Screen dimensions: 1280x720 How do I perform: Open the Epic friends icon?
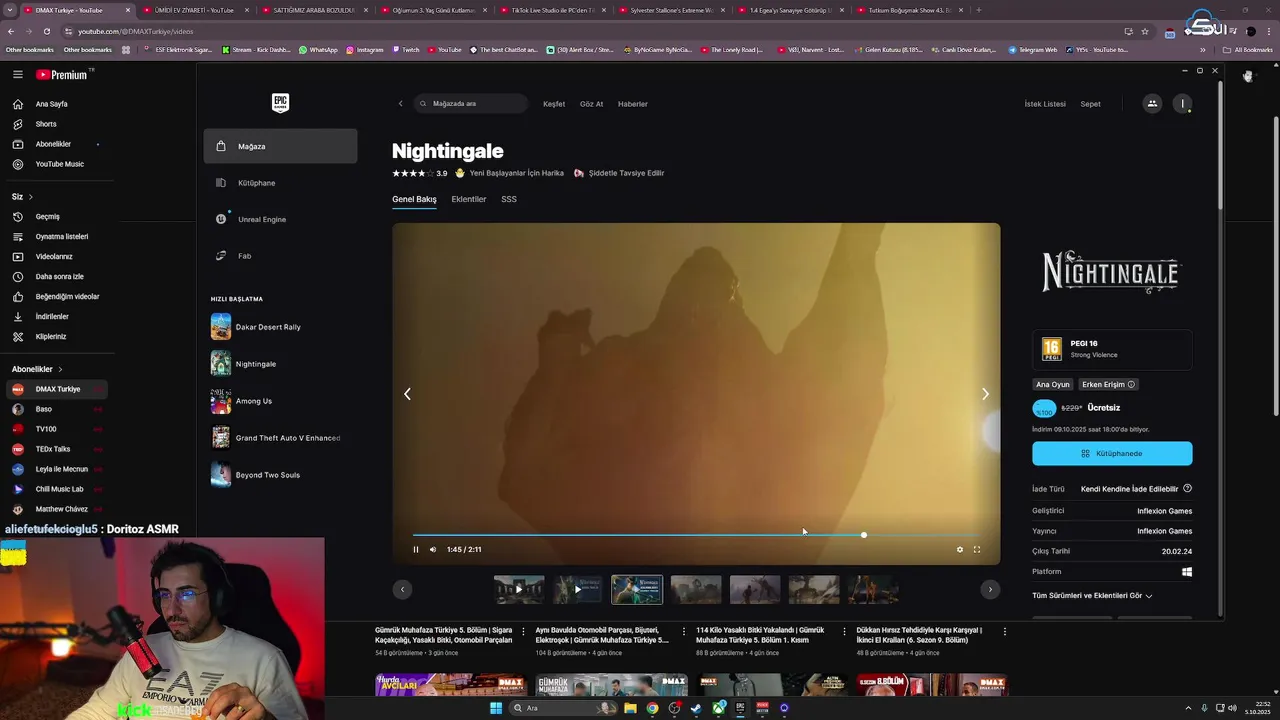click(x=1152, y=103)
